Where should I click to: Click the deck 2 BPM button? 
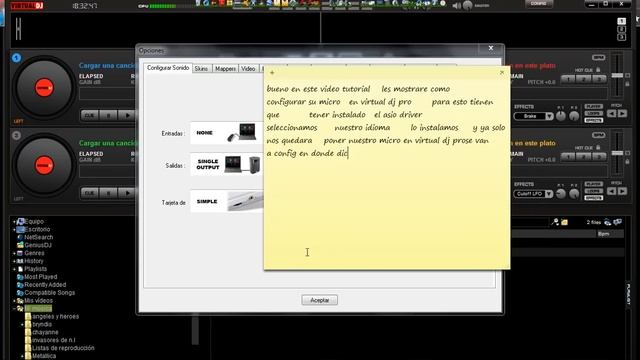598,135
